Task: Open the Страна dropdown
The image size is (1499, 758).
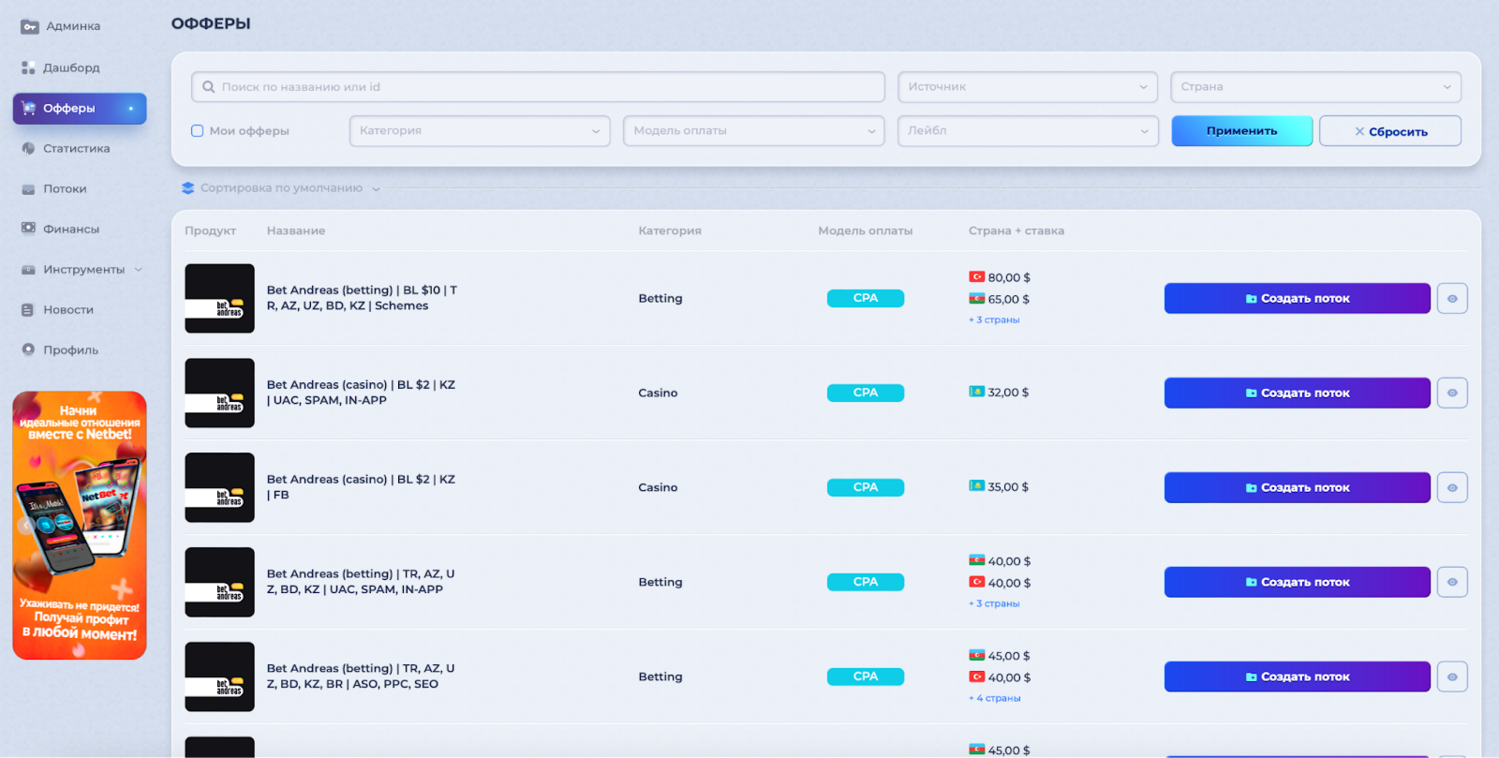Action: tap(1315, 87)
